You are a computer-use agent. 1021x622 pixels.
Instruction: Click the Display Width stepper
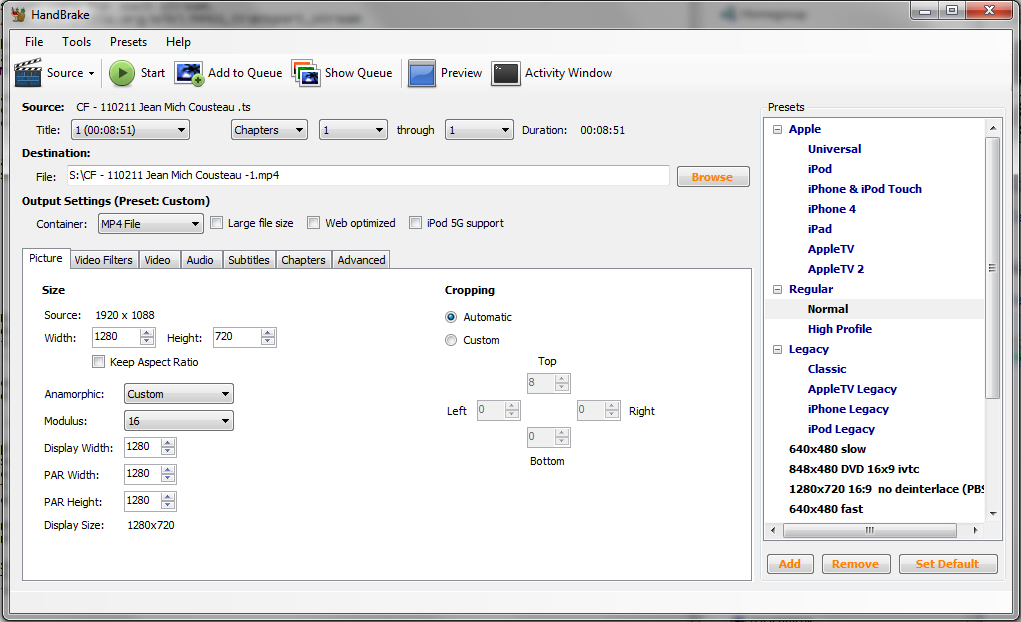(x=168, y=447)
